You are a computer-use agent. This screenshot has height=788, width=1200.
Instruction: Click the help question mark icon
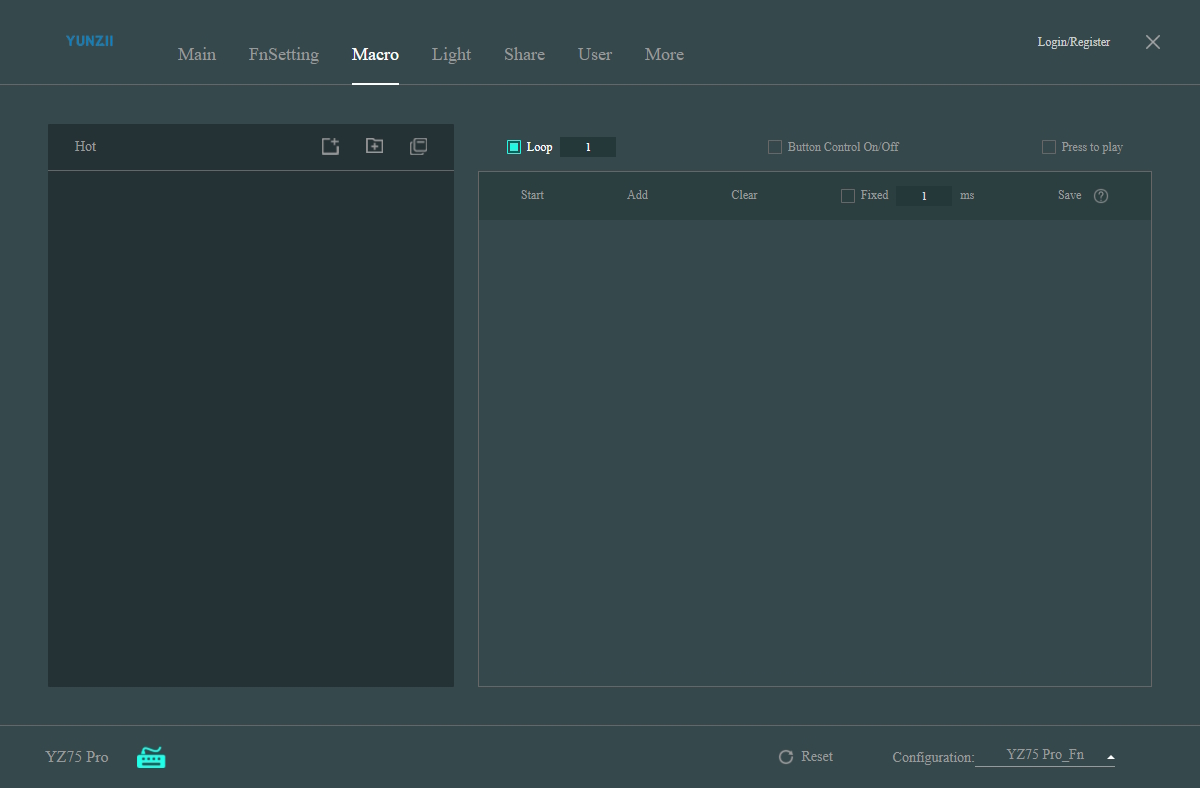pos(1101,196)
